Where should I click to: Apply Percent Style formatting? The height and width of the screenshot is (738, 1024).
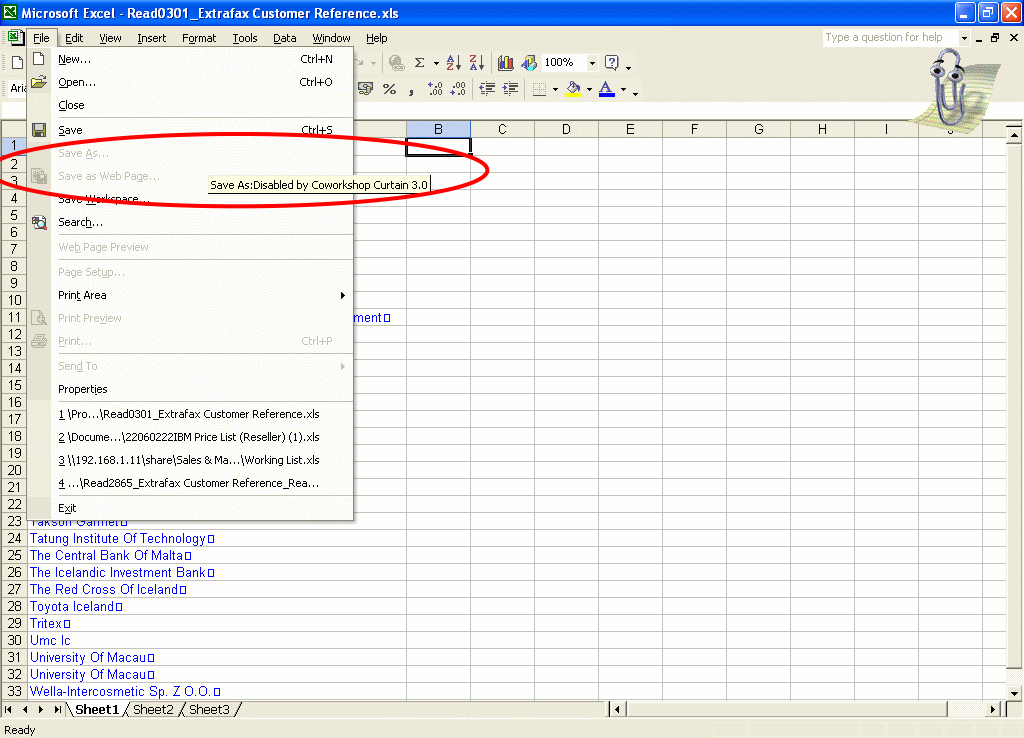[x=389, y=89]
